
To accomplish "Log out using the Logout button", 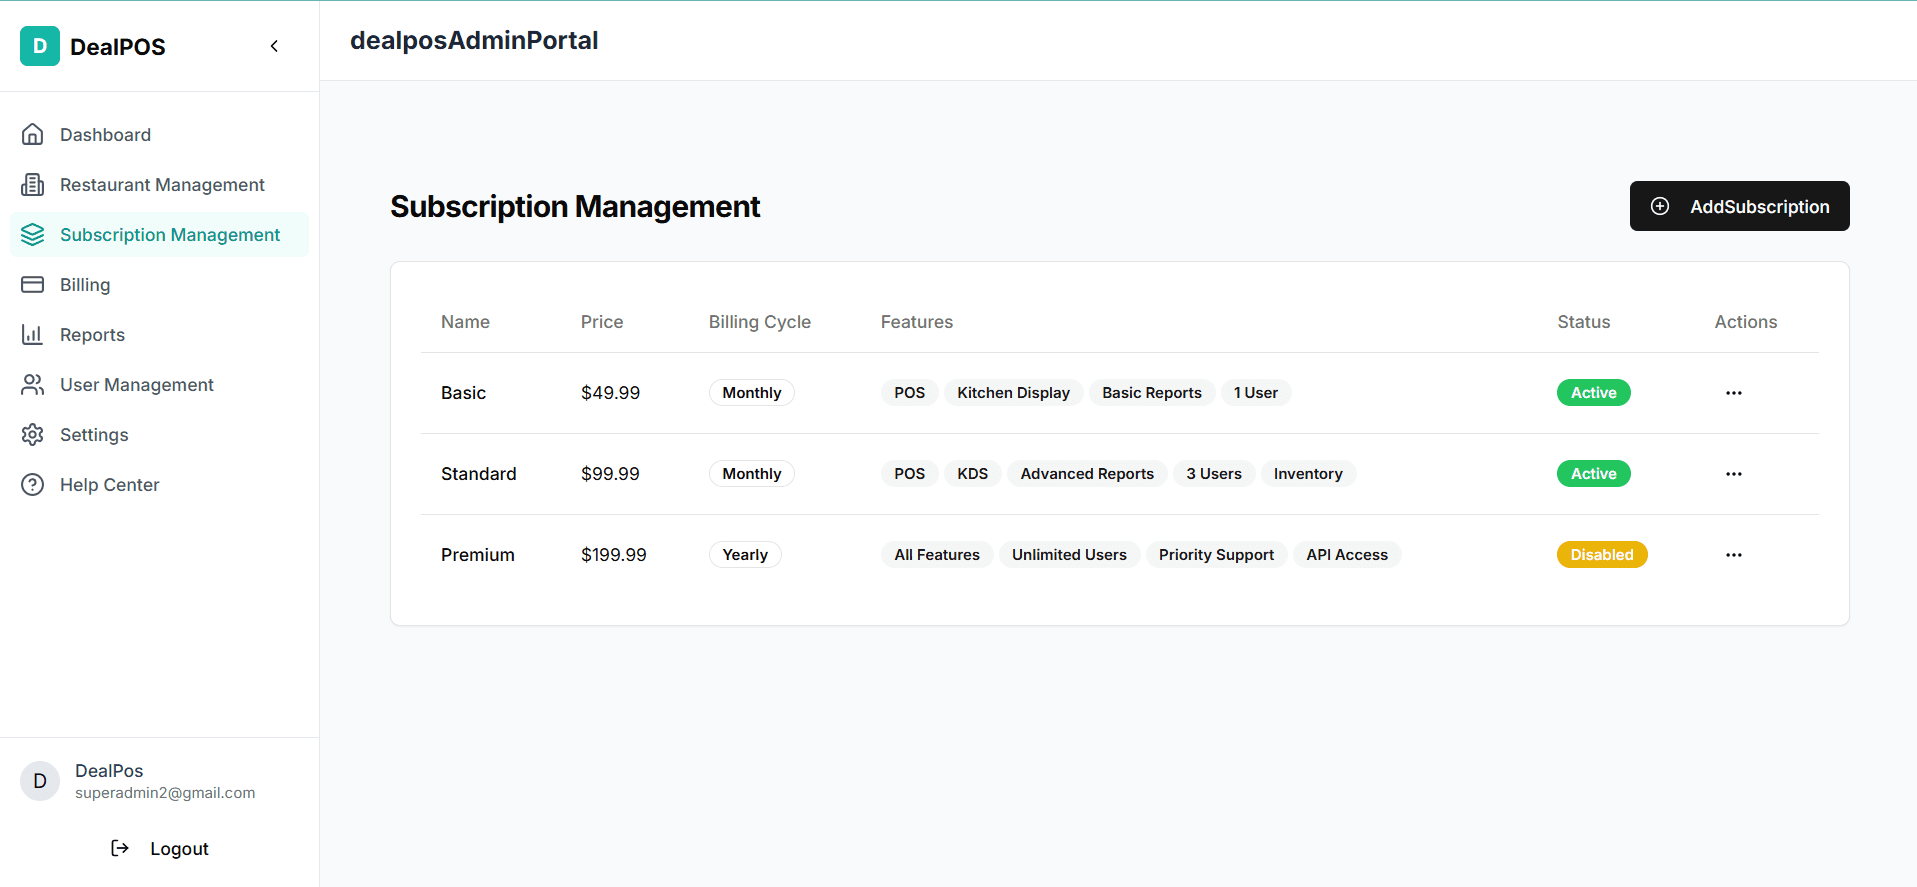I will pyautogui.click(x=160, y=848).
